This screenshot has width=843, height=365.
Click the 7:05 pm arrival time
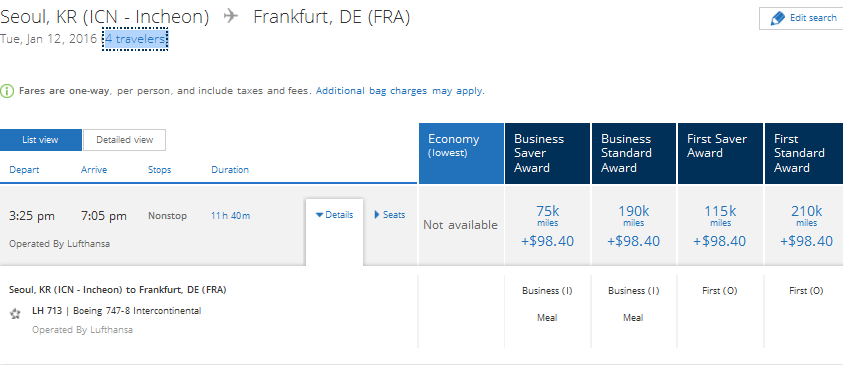click(x=104, y=216)
